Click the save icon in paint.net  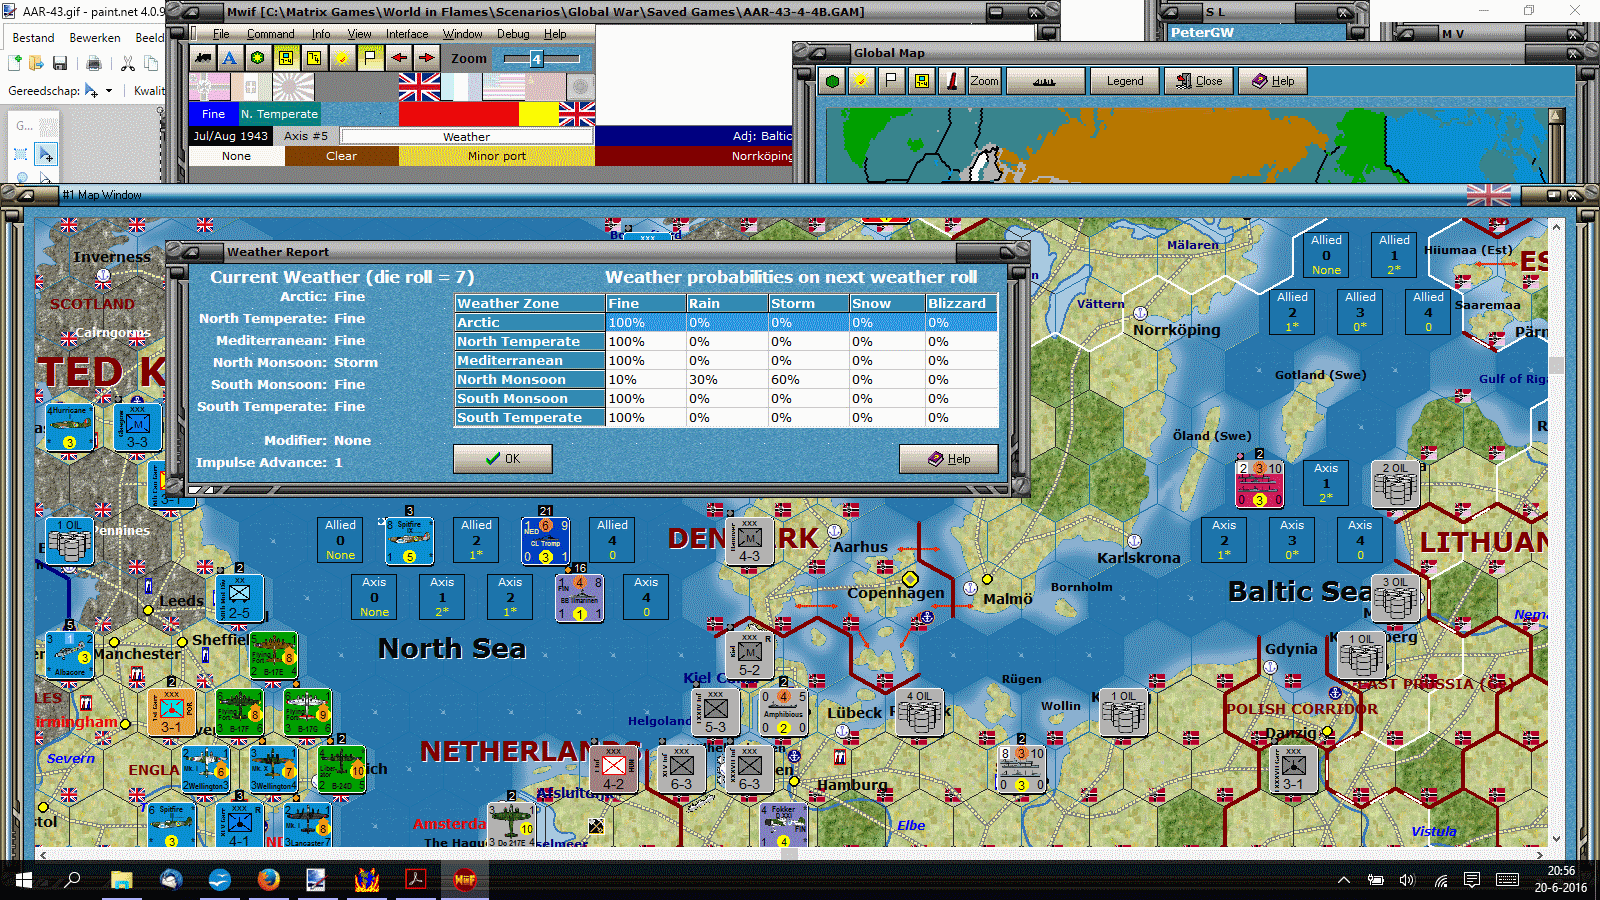(x=60, y=64)
